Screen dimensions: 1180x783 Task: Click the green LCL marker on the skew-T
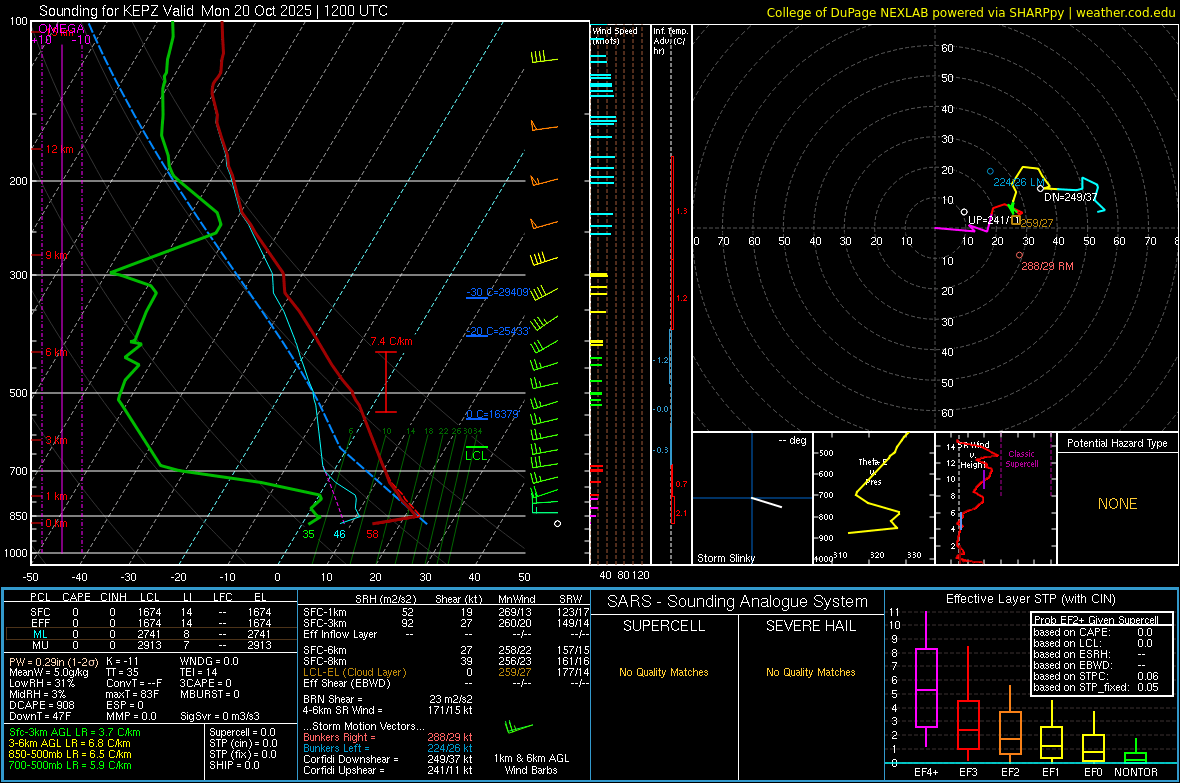pyautogui.click(x=476, y=455)
